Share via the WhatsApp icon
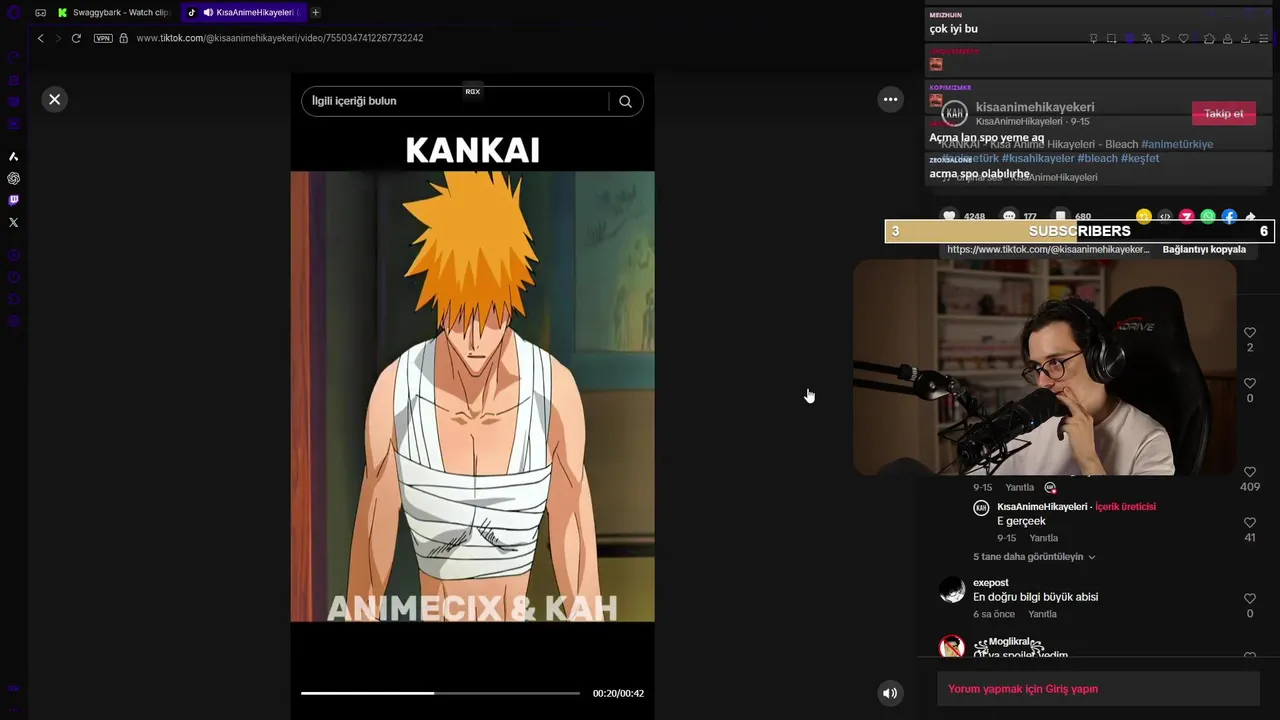The image size is (1280, 720). [x=1208, y=216]
